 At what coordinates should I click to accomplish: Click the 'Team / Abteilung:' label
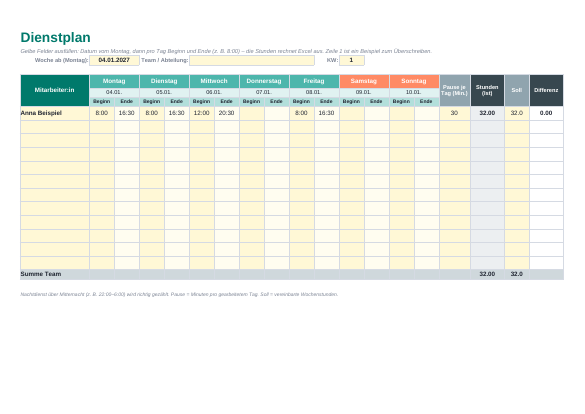pos(165,60)
